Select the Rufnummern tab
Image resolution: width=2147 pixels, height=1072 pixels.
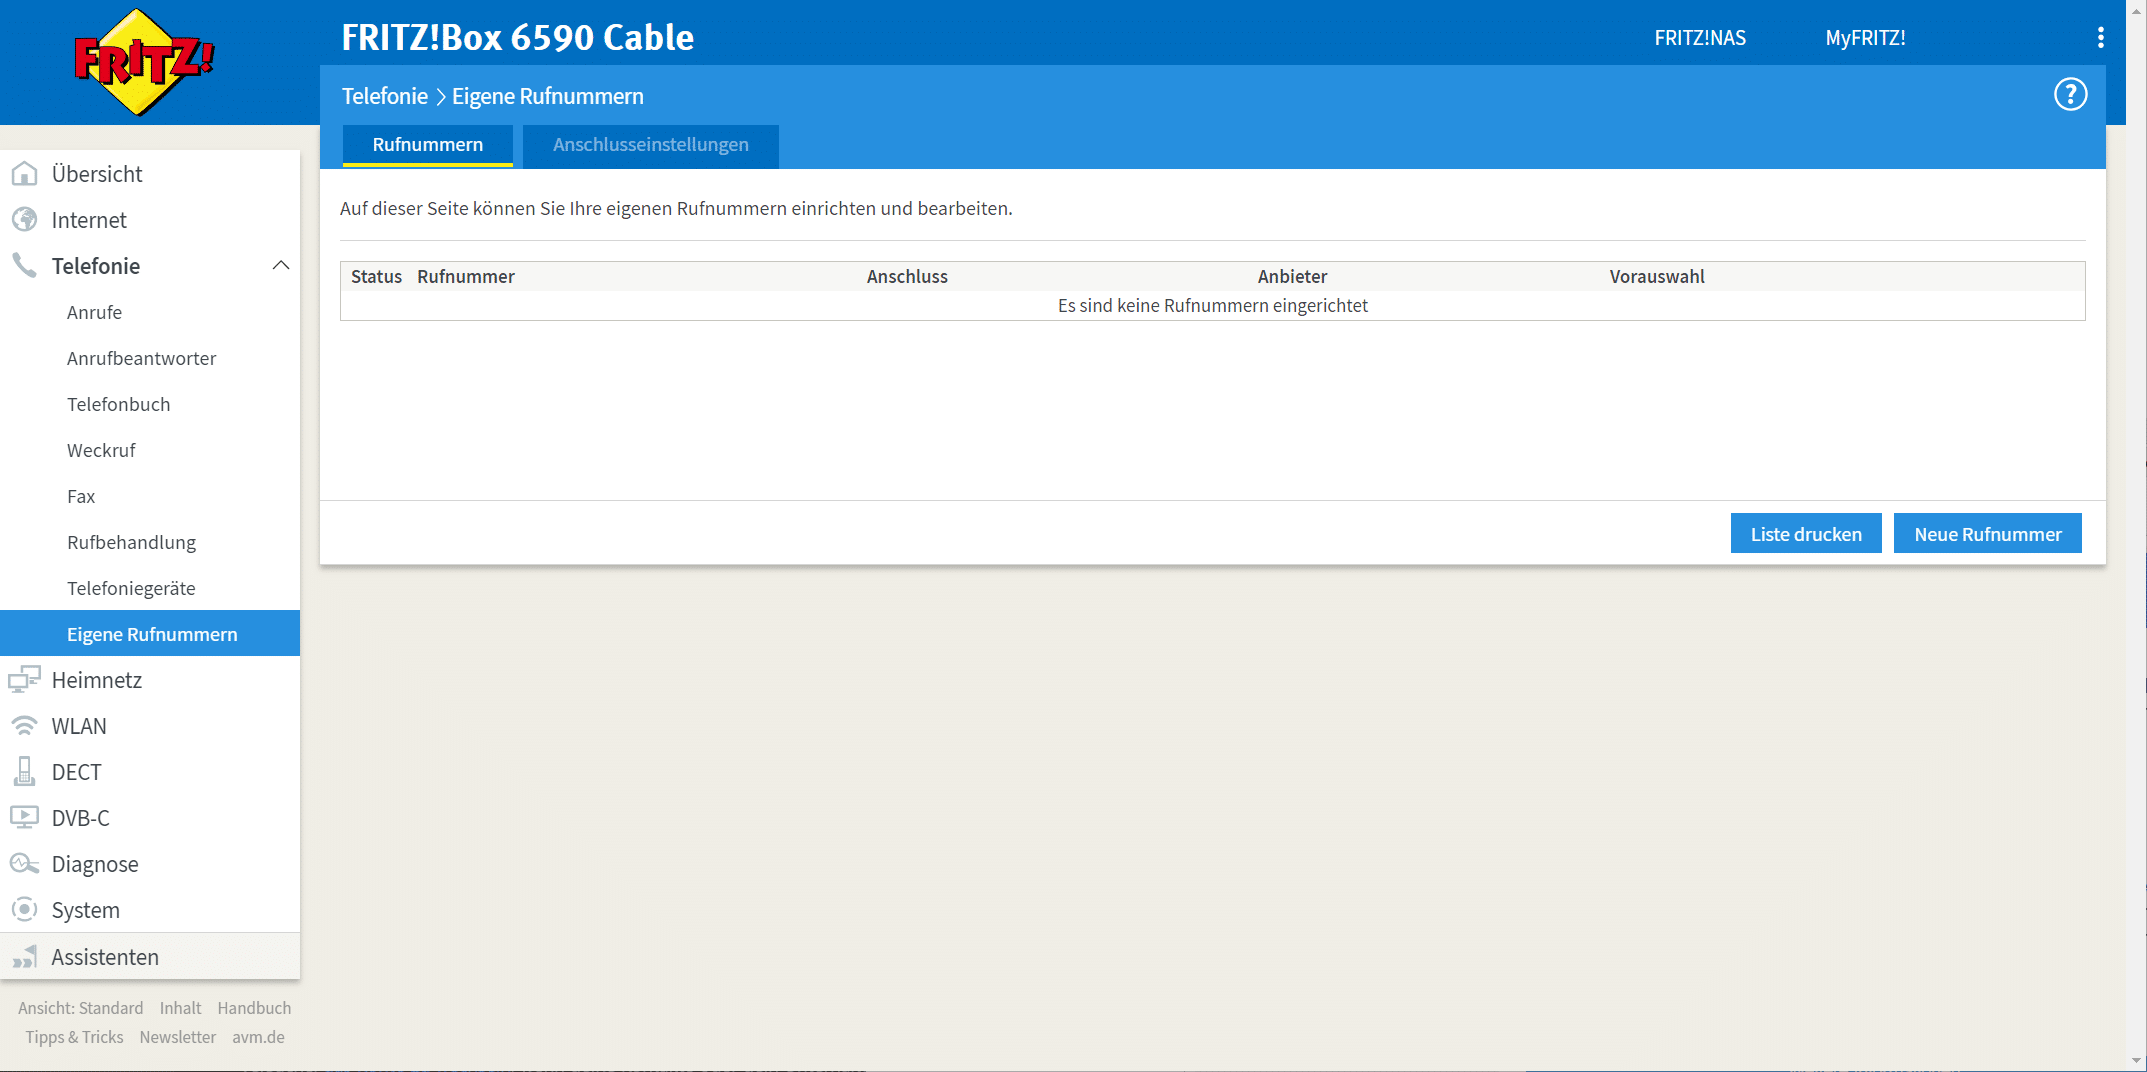click(427, 145)
